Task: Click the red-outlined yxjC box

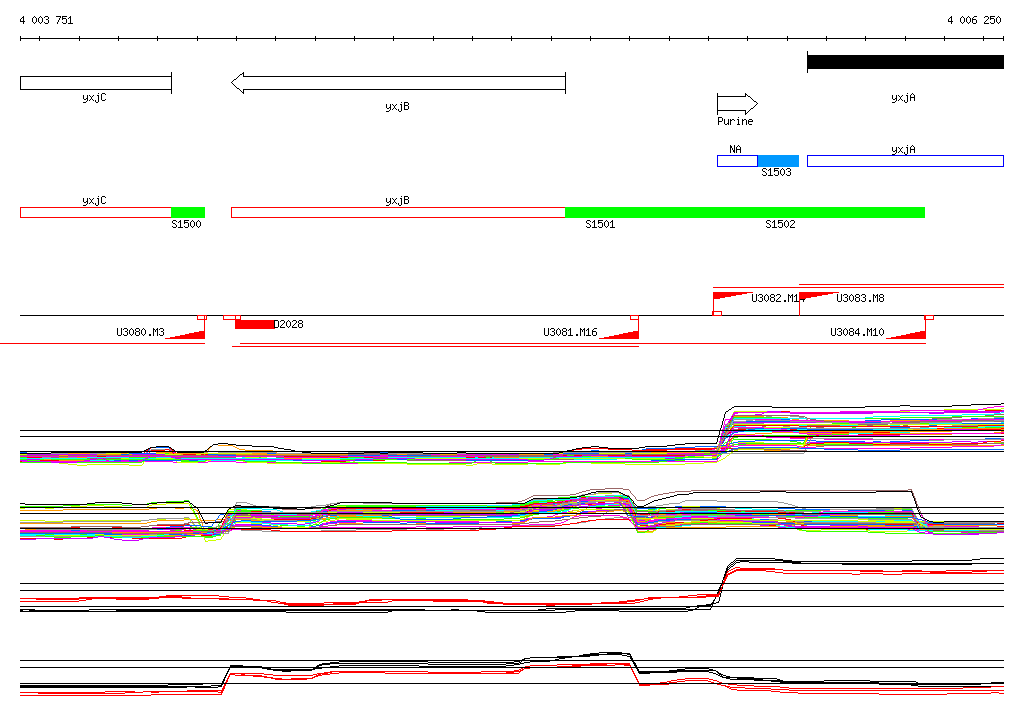Action: (96, 212)
